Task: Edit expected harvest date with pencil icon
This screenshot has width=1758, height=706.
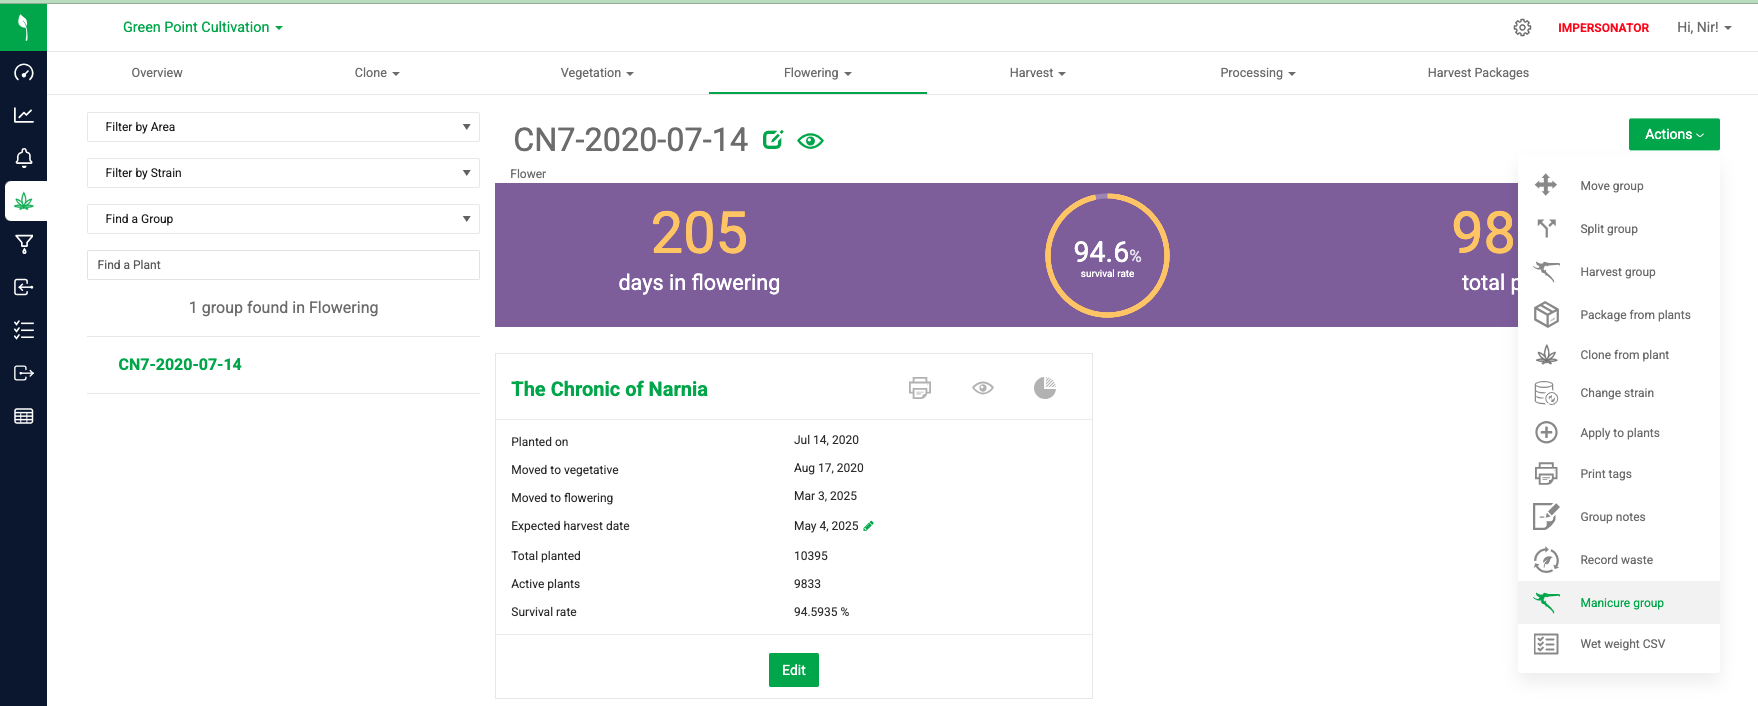Action: pyautogui.click(x=868, y=526)
